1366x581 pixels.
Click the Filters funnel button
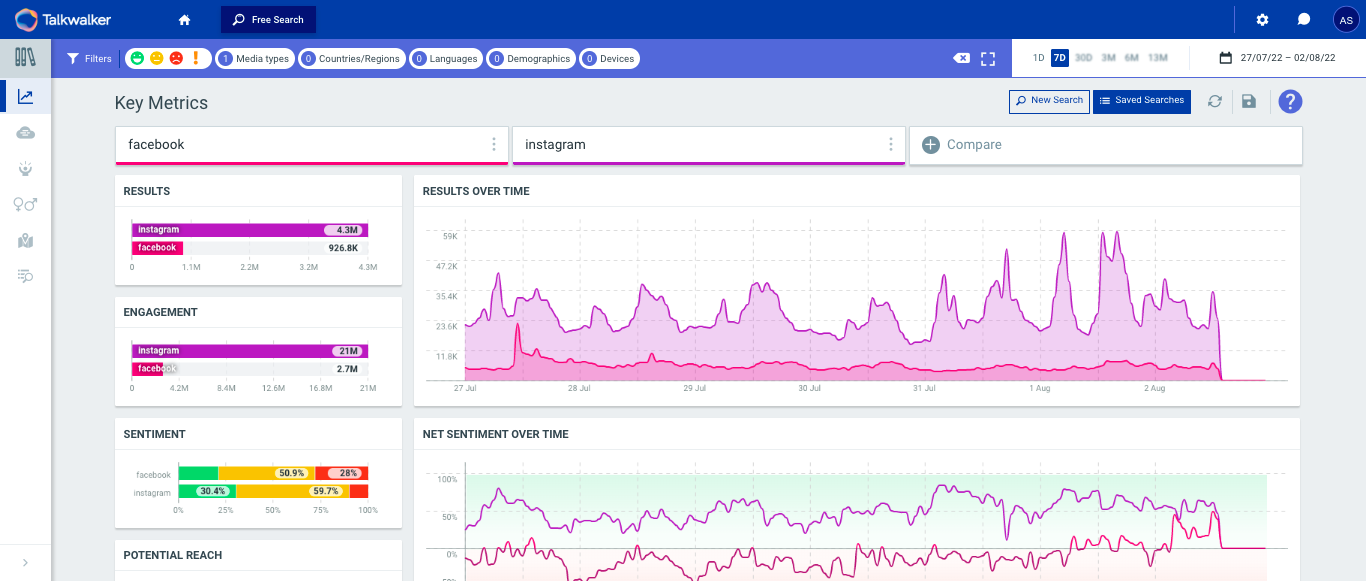tap(90, 59)
